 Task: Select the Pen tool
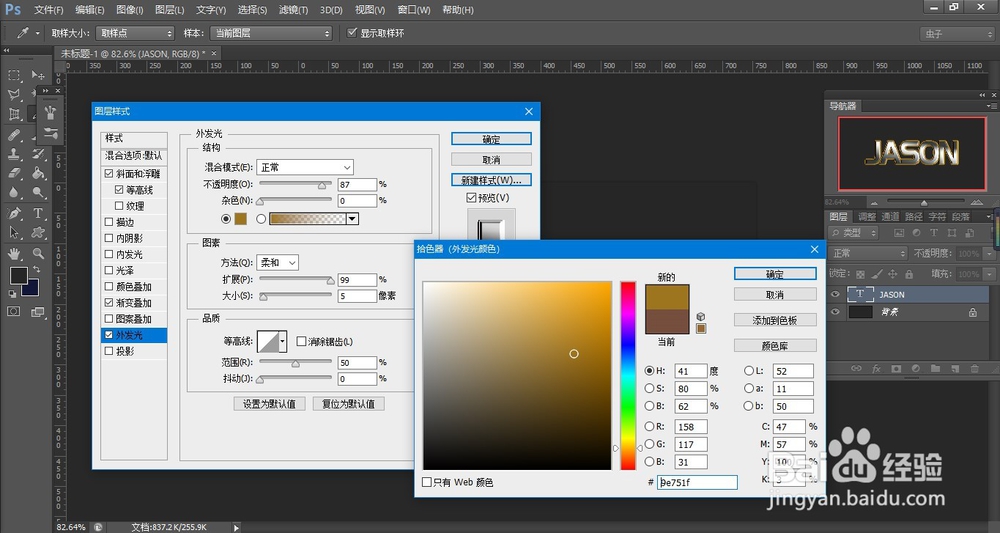(14, 213)
